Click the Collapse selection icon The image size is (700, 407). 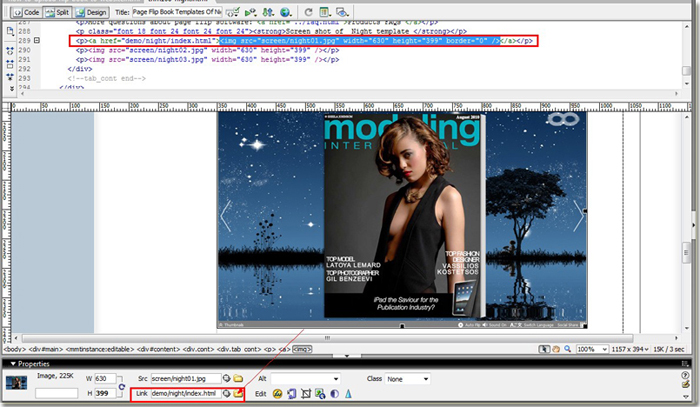click(x=10, y=64)
